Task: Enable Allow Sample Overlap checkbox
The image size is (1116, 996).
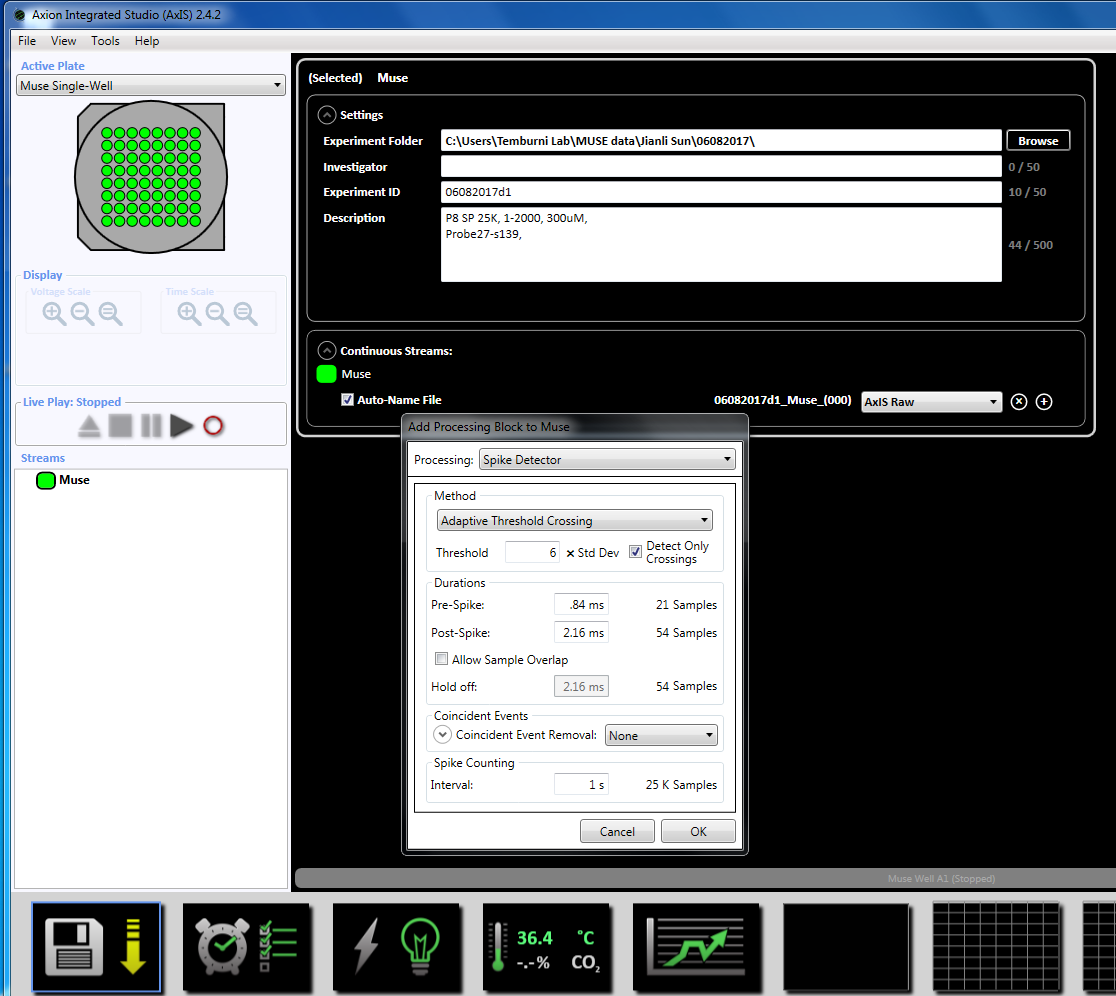Action: coord(442,659)
